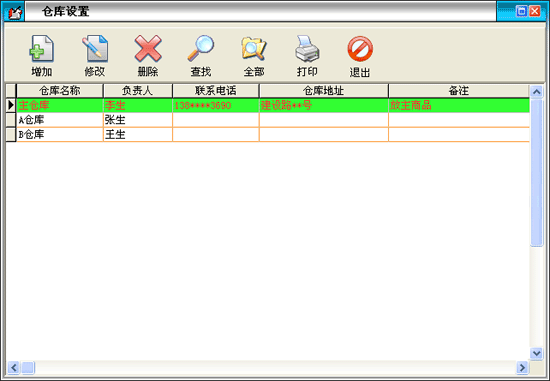Show all records with 全部 folder icon
Viewport: 550px width, 381px height.
tap(254, 49)
